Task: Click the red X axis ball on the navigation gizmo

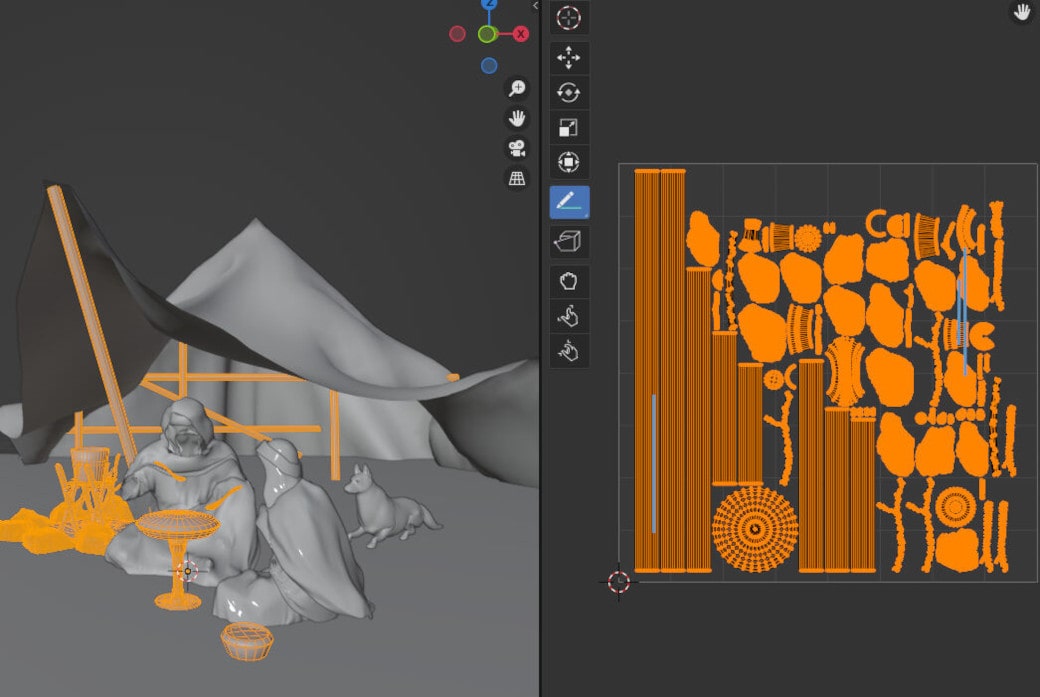Action: [x=520, y=33]
